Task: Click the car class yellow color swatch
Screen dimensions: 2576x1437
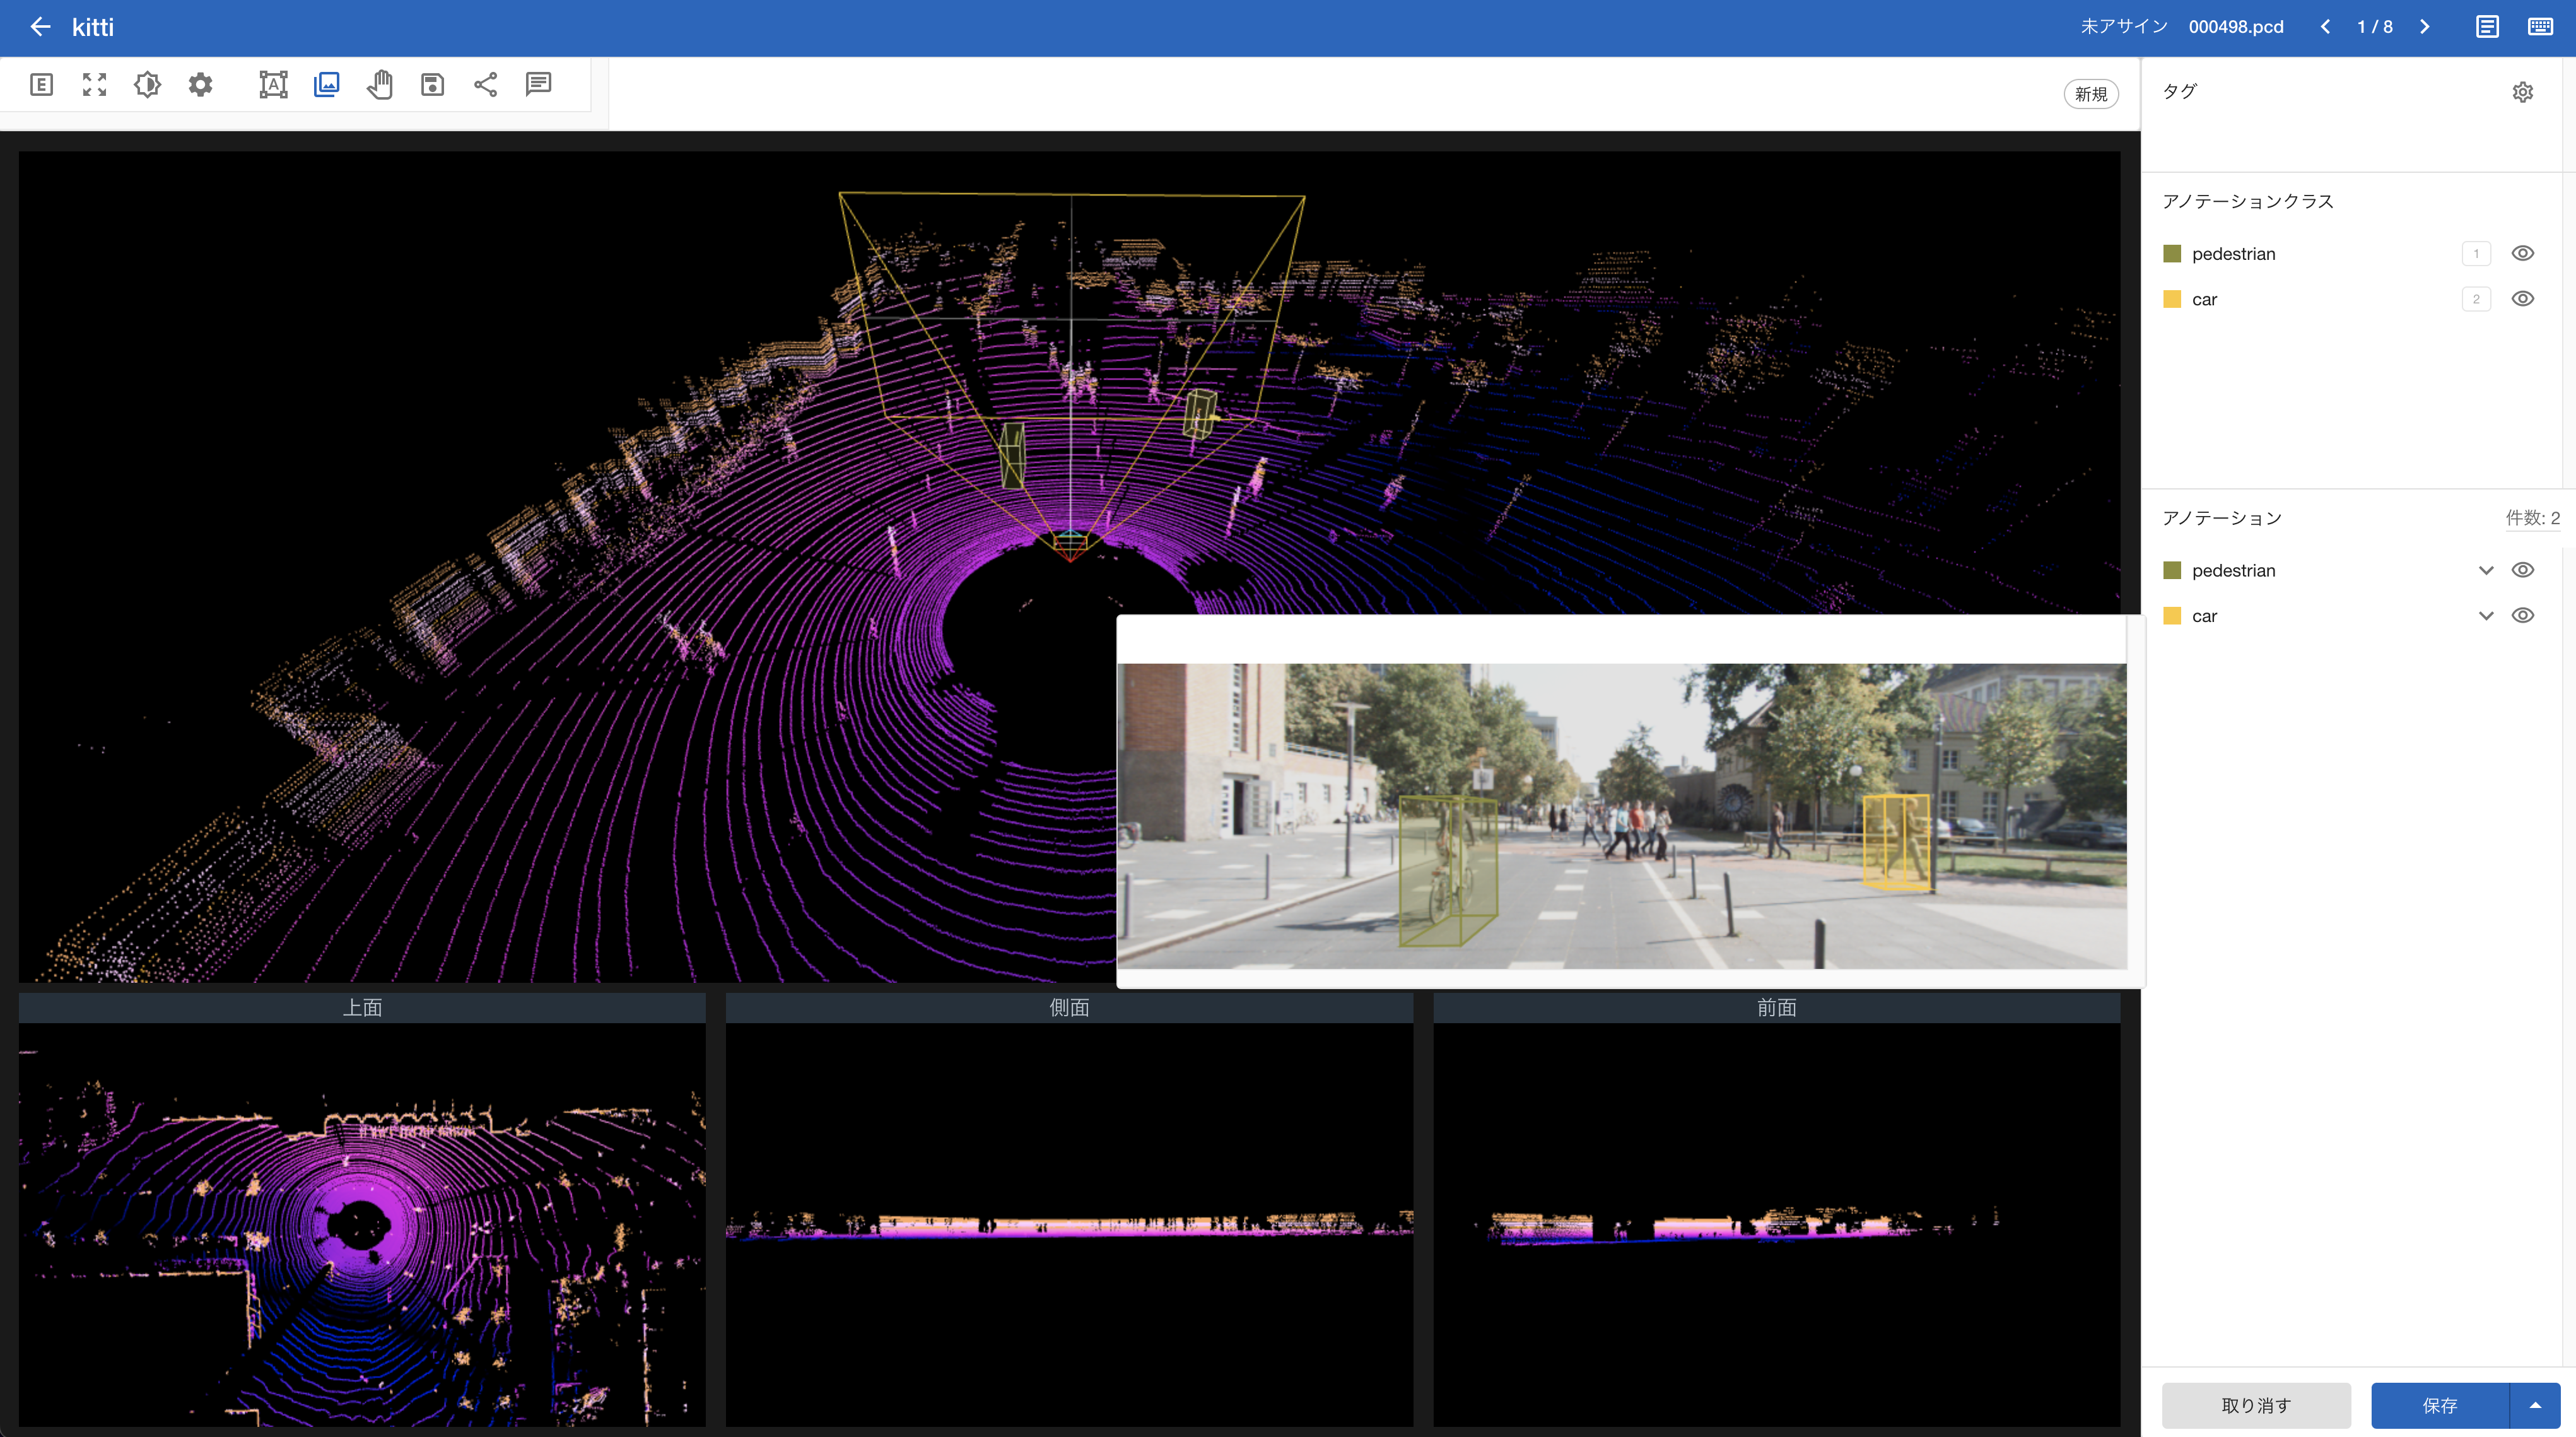Action: [2172, 299]
